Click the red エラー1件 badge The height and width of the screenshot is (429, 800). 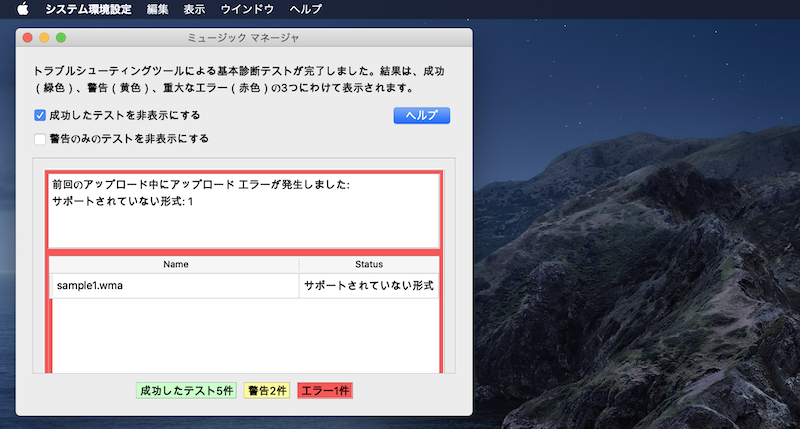point(325,390)
